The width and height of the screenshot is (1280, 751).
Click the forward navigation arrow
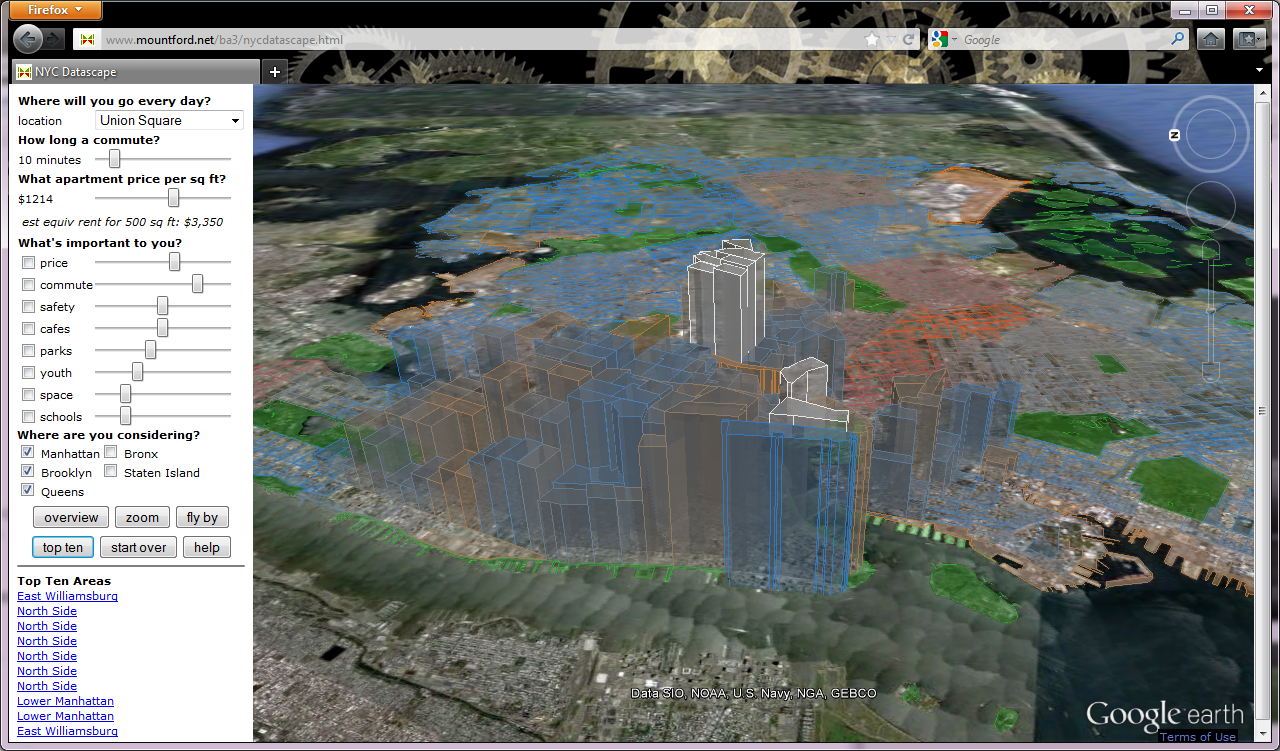pos(54,40)
